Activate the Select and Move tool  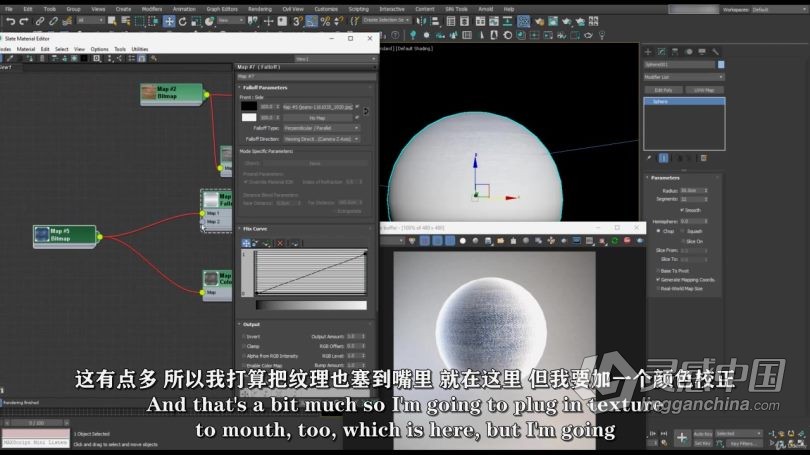click(x=169, y=21)
